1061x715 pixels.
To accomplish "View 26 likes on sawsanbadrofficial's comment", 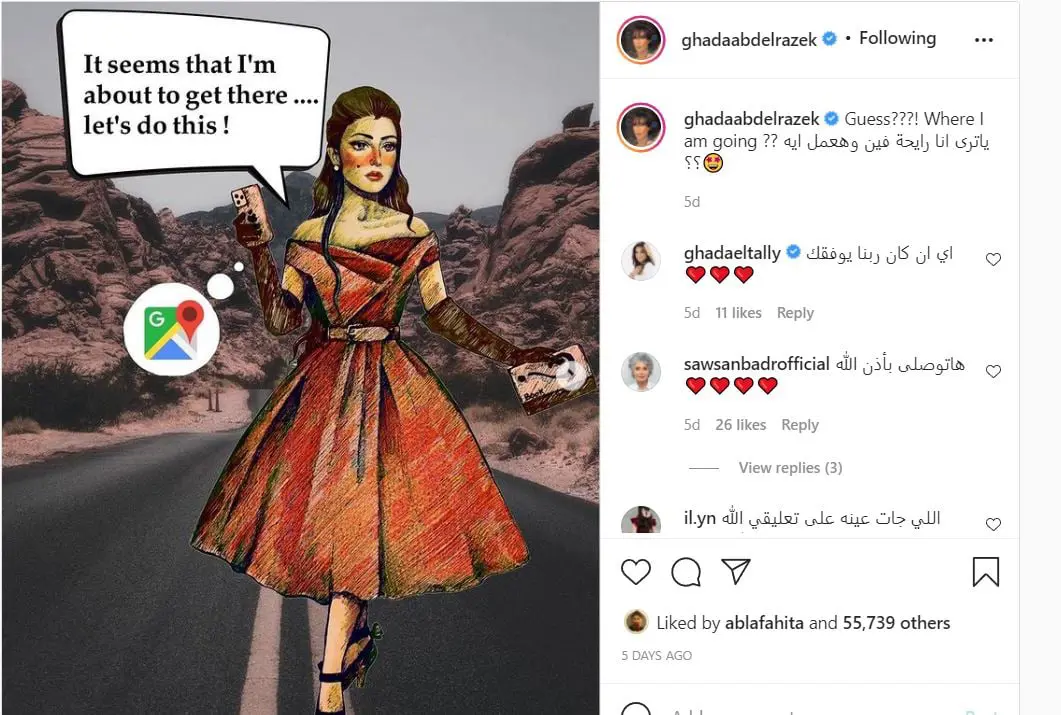I will pos(740,425).
